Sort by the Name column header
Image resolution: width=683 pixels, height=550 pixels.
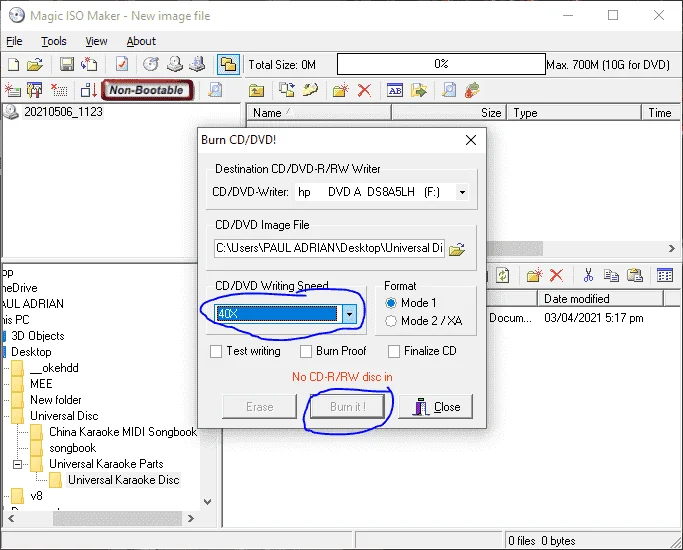coord(318,113)
